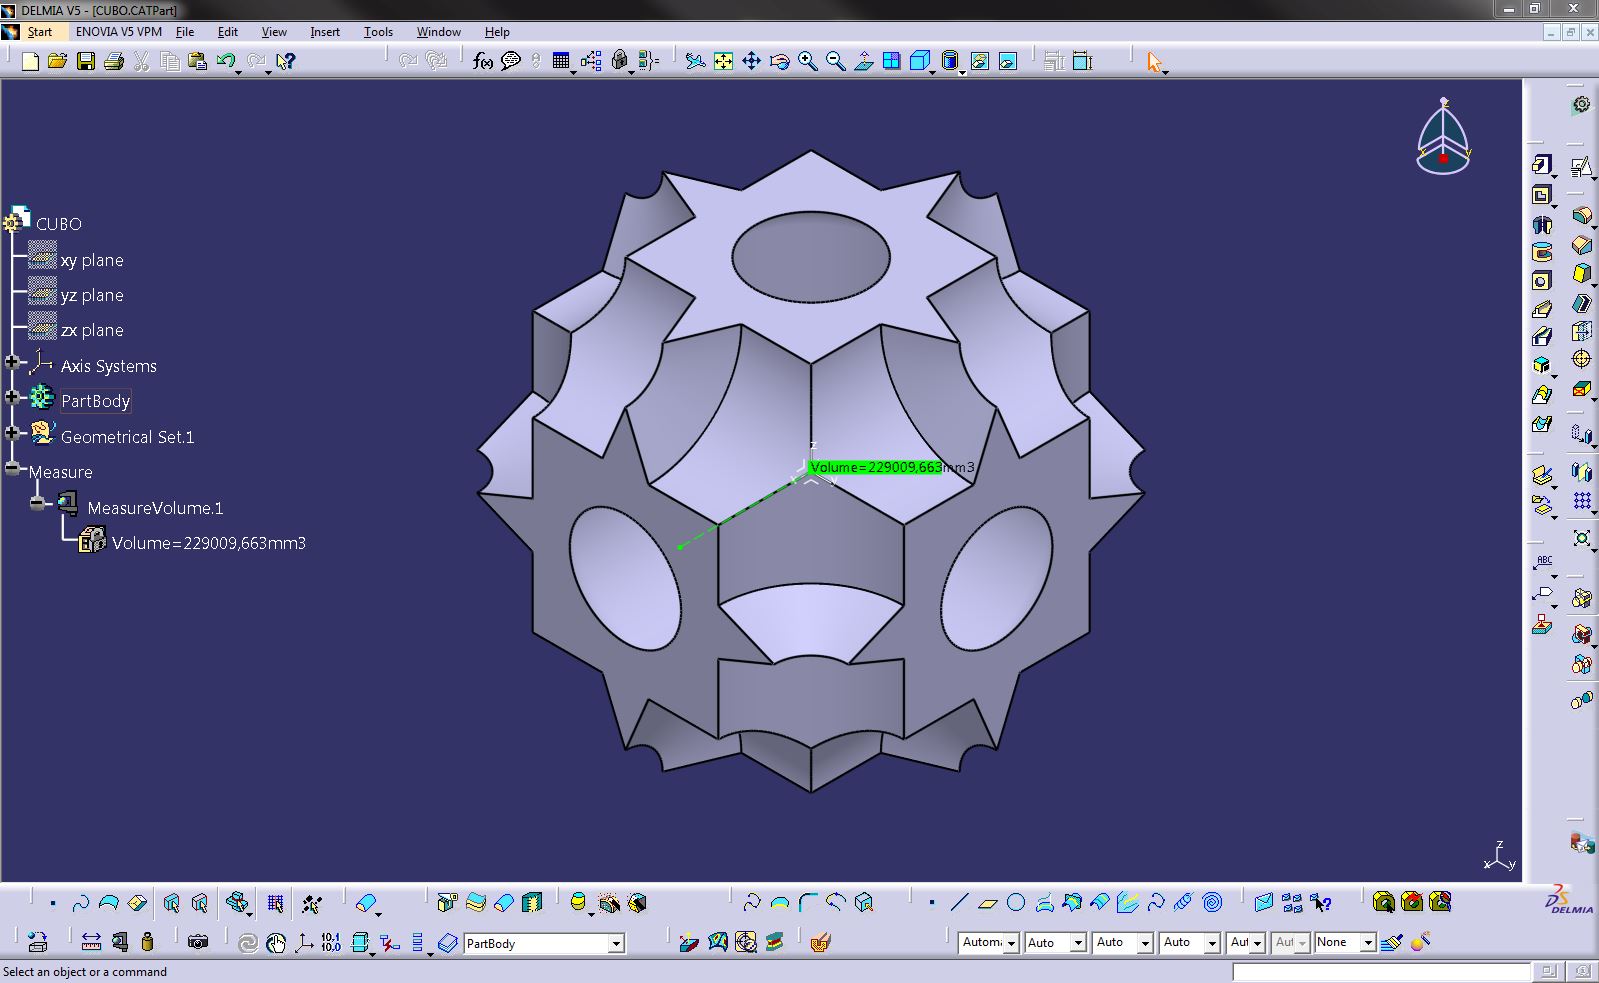Click the Capture camera icon
1599x983 pixels.
(198, 942)
